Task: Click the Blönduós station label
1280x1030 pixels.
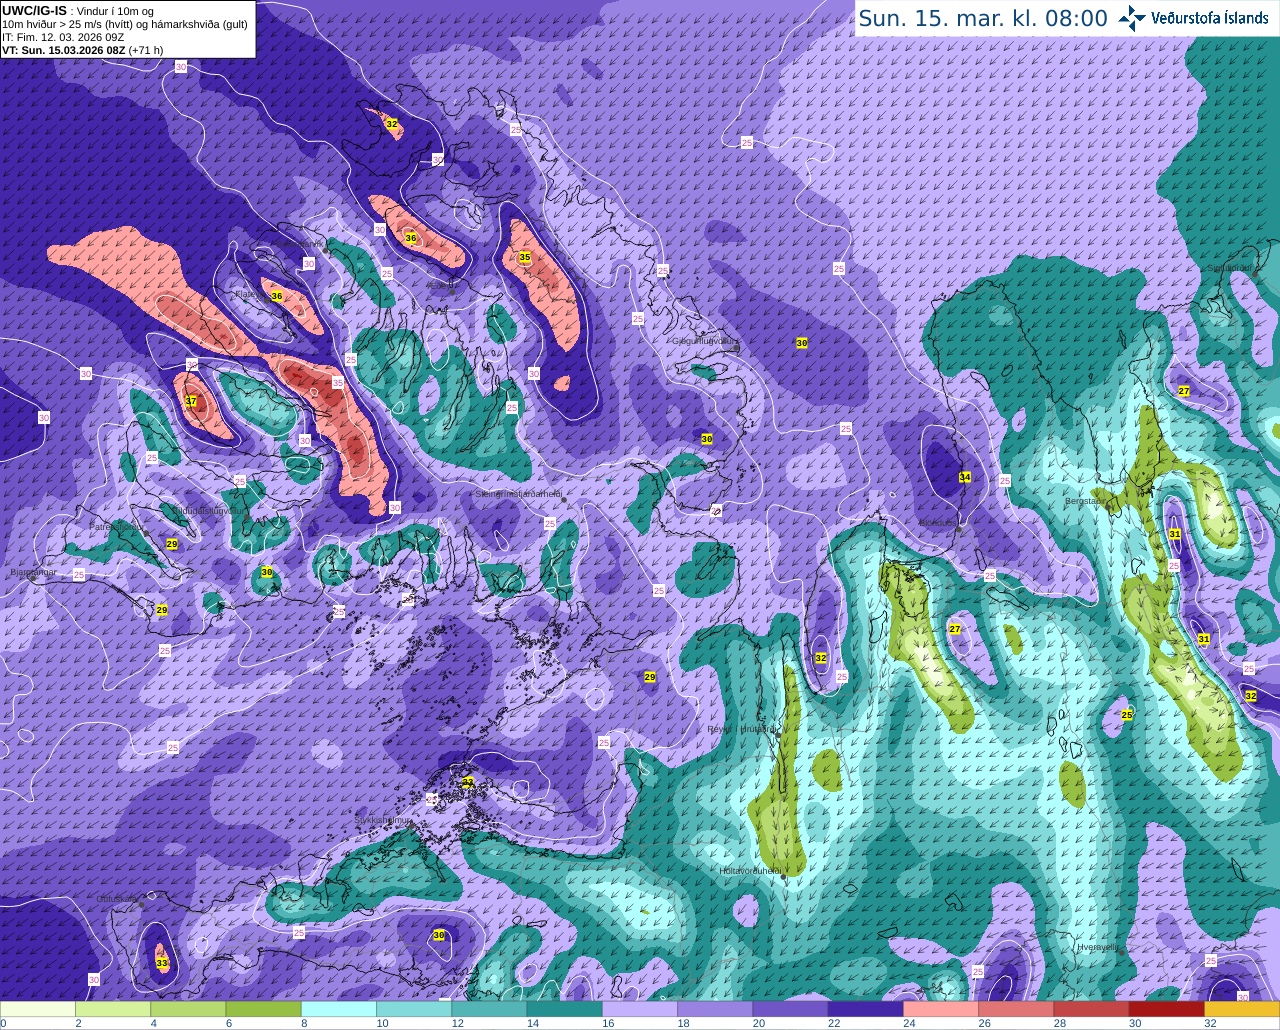Action: tap(938, 522)
